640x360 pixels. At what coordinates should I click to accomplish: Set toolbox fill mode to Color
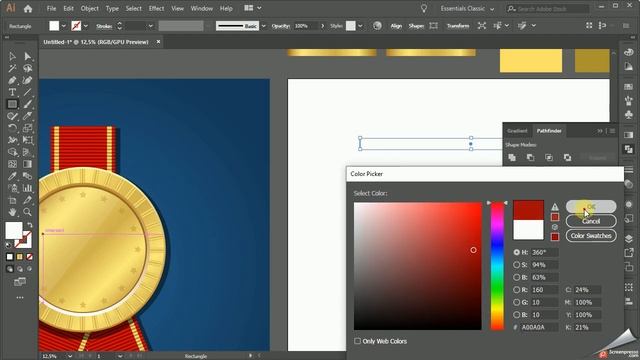coord(10,257)
